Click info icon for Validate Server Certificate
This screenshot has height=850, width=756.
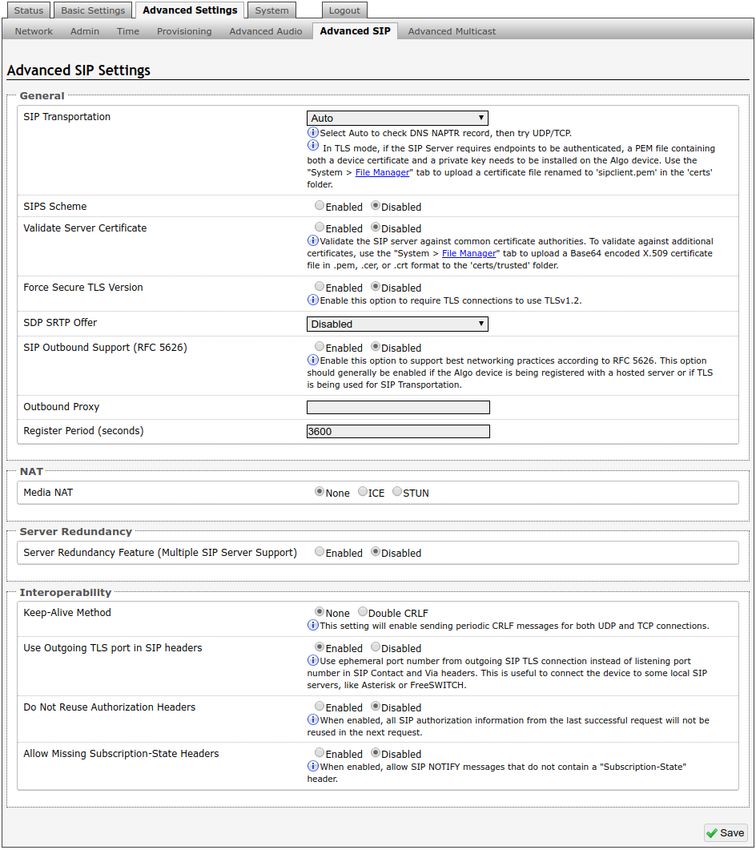click(x=313, y=240)
